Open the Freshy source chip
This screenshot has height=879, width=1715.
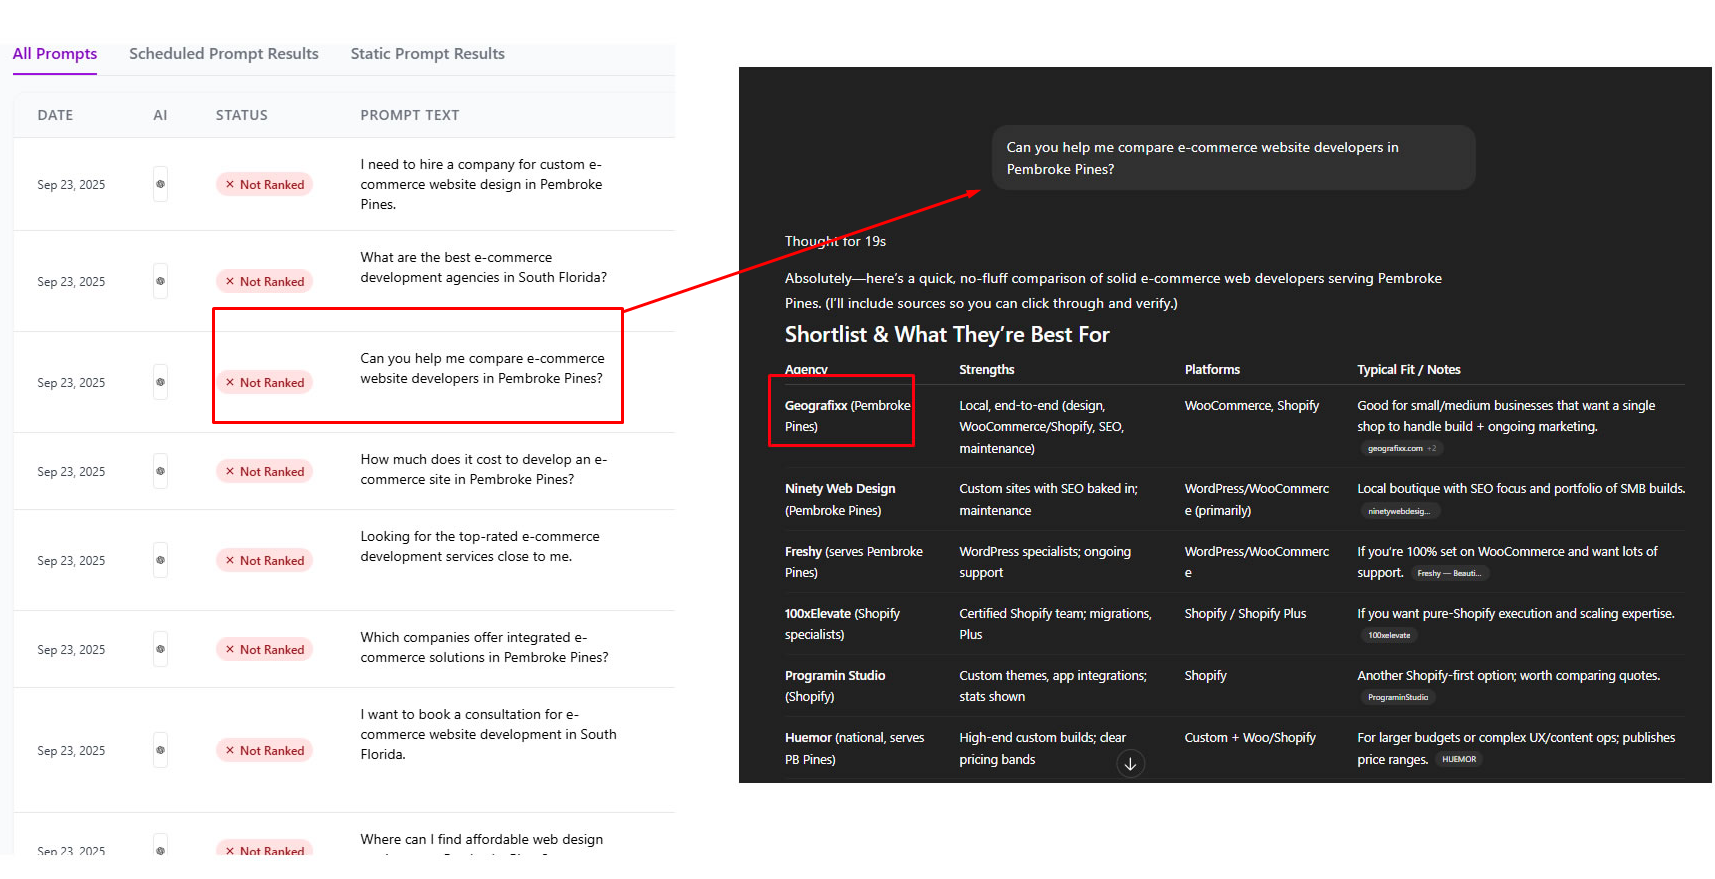(1449, 573)
